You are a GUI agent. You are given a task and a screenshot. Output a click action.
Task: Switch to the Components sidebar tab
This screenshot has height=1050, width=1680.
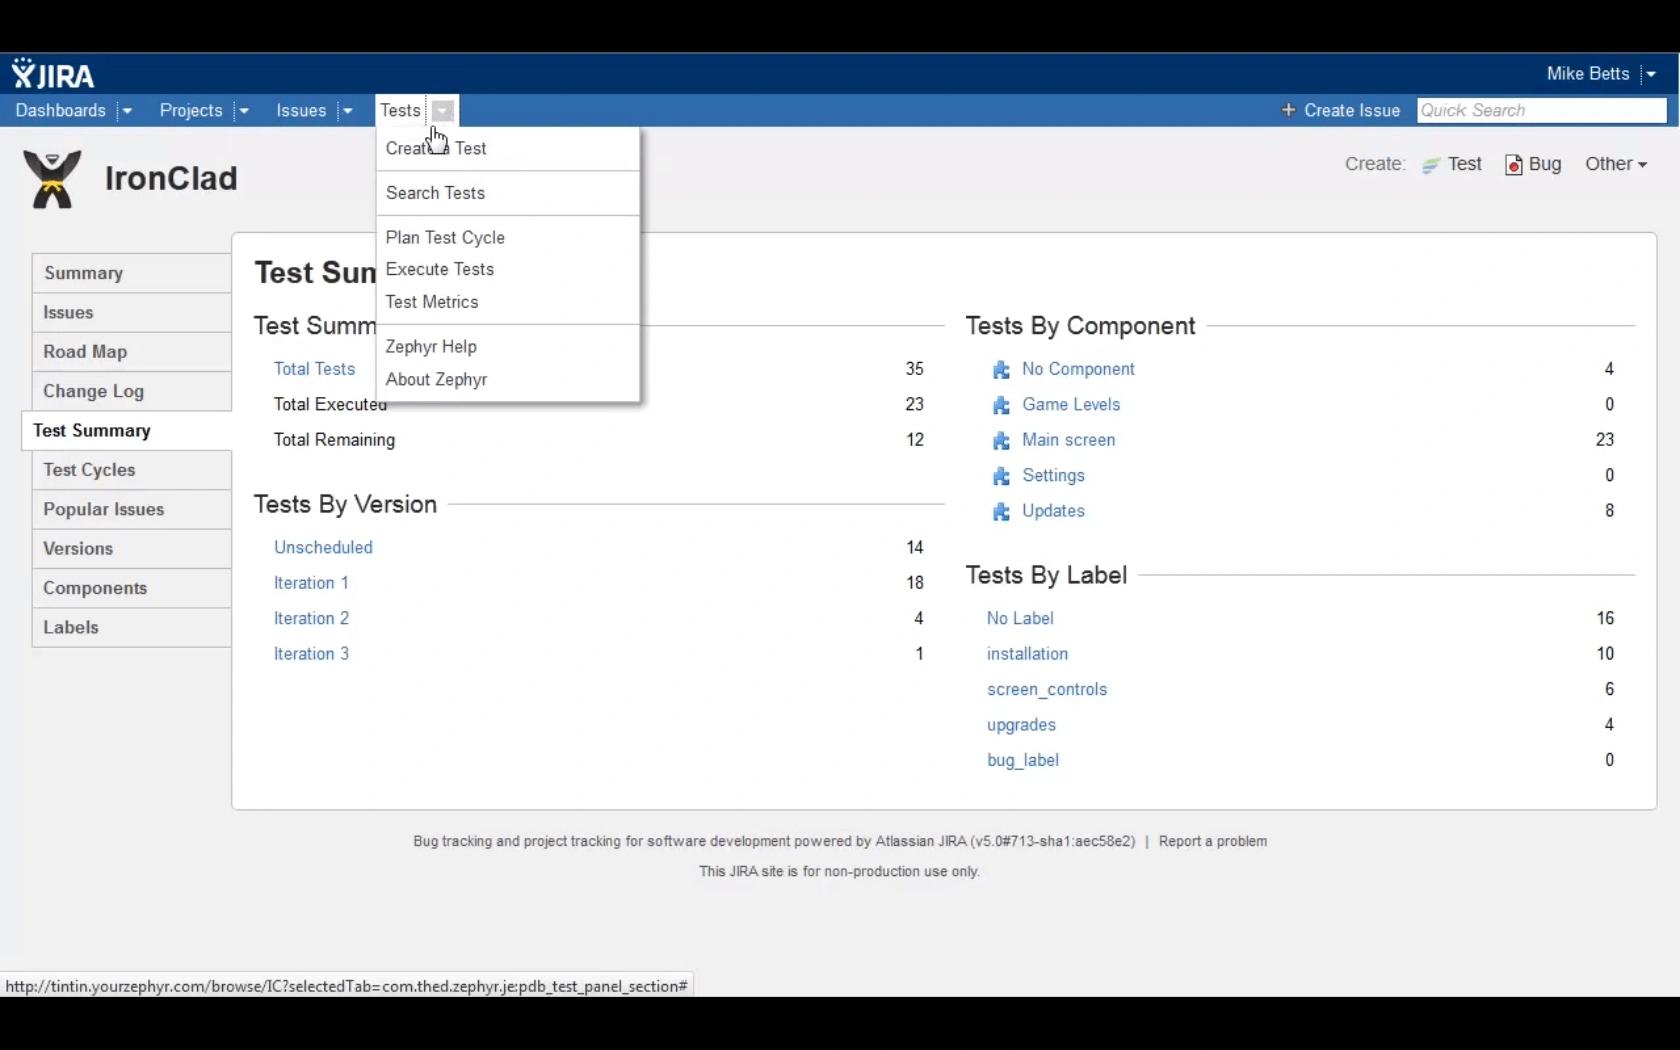click(x=132, y=588)
